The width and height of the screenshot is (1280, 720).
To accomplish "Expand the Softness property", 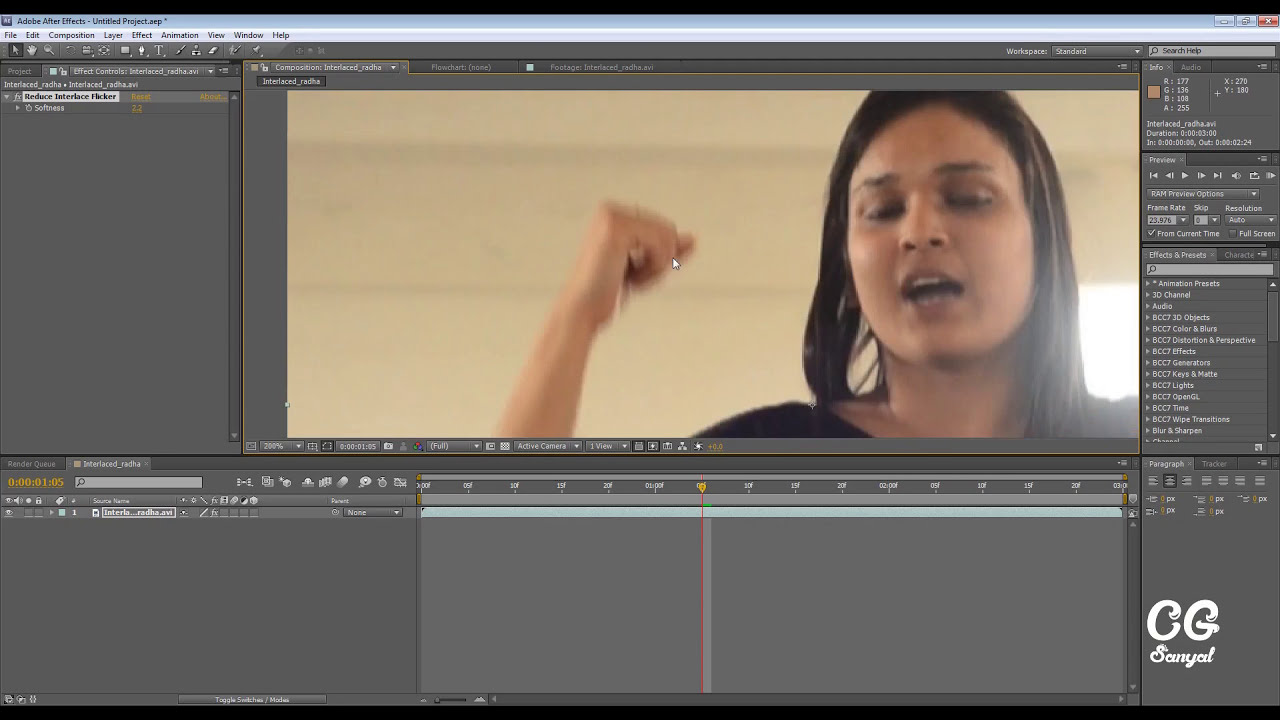I will coord(17,108).
